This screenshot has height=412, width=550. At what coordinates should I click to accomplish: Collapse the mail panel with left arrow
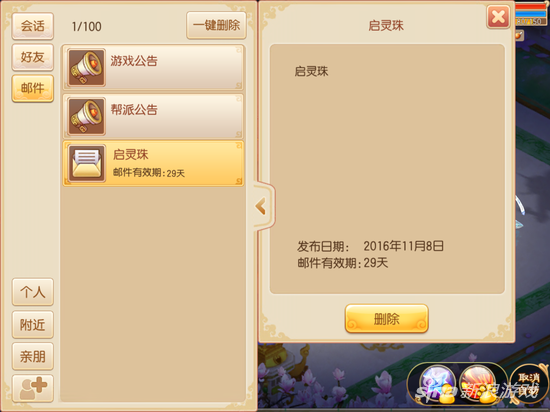(x=262, y=206)
